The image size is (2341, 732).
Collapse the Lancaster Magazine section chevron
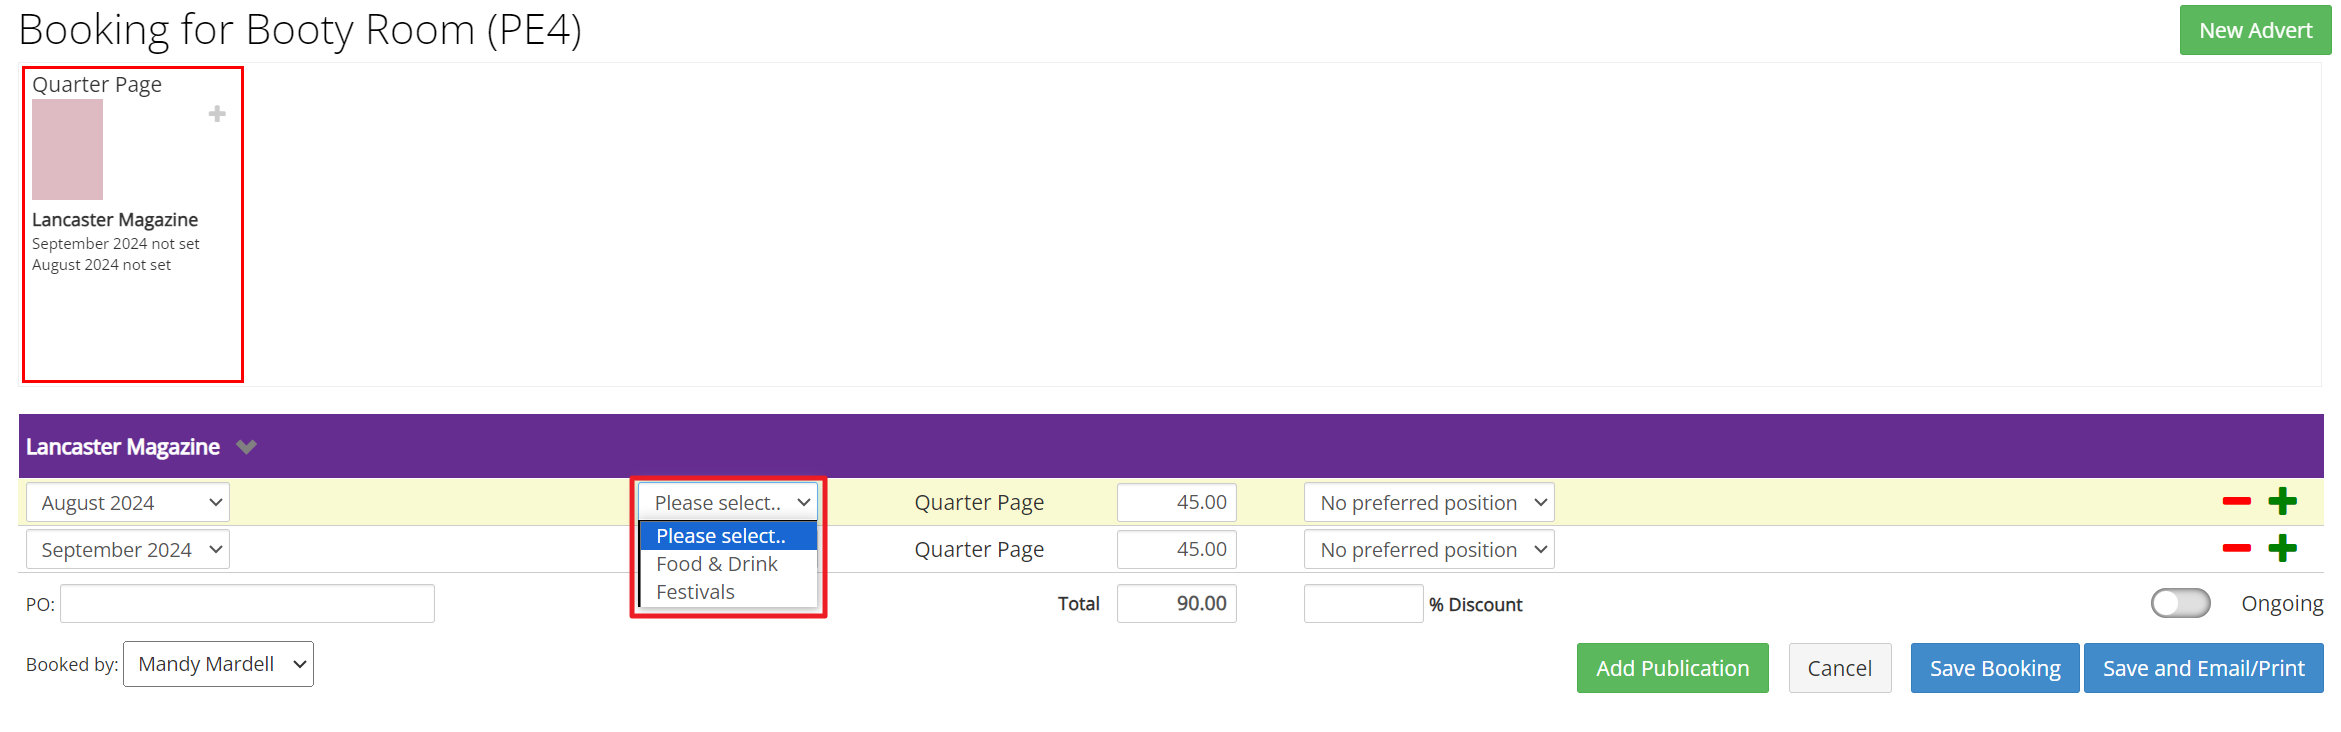(x=247, y=447)
